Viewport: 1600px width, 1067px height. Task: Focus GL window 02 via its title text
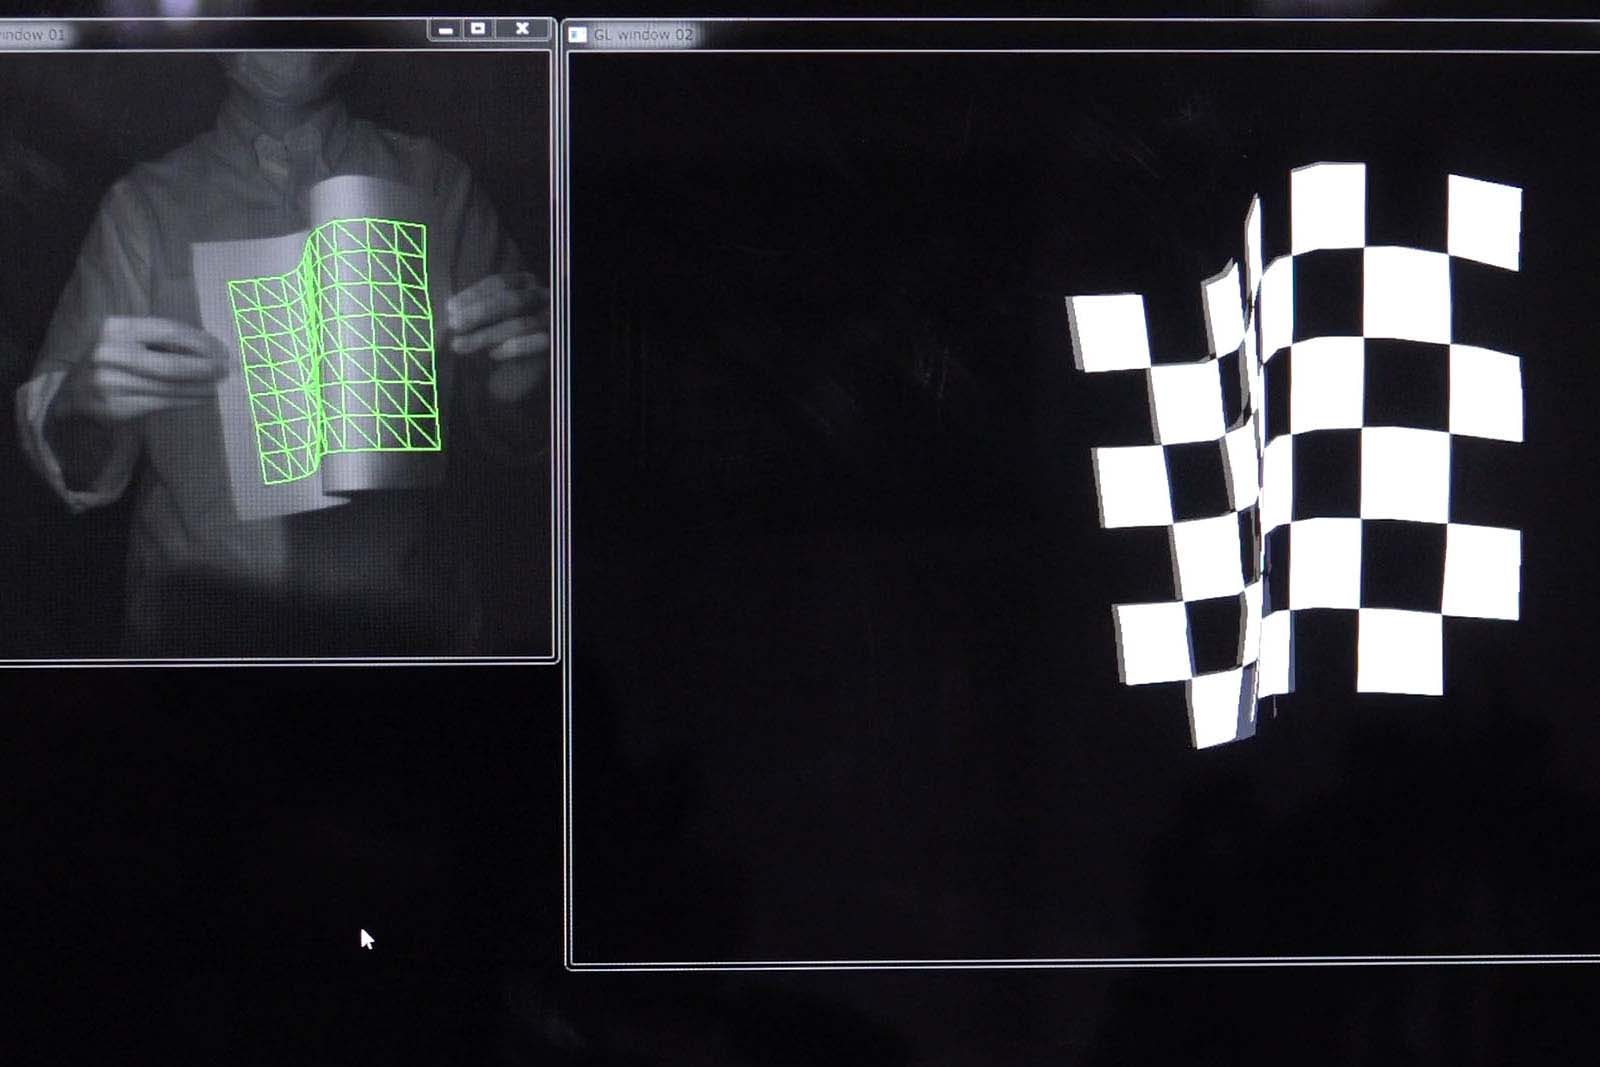[x=643, y=35]
